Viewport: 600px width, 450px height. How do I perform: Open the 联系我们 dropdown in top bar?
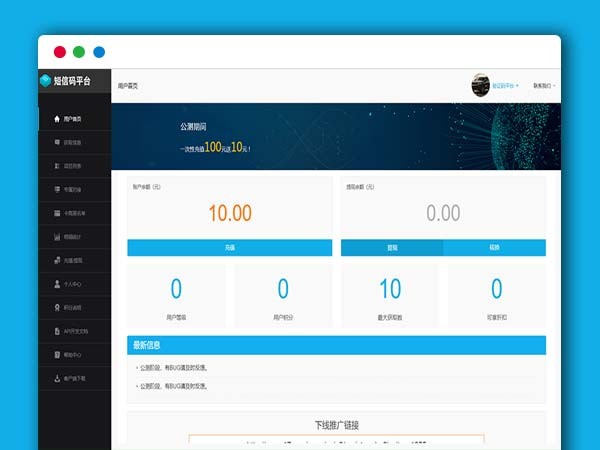[x=544, y=86]
